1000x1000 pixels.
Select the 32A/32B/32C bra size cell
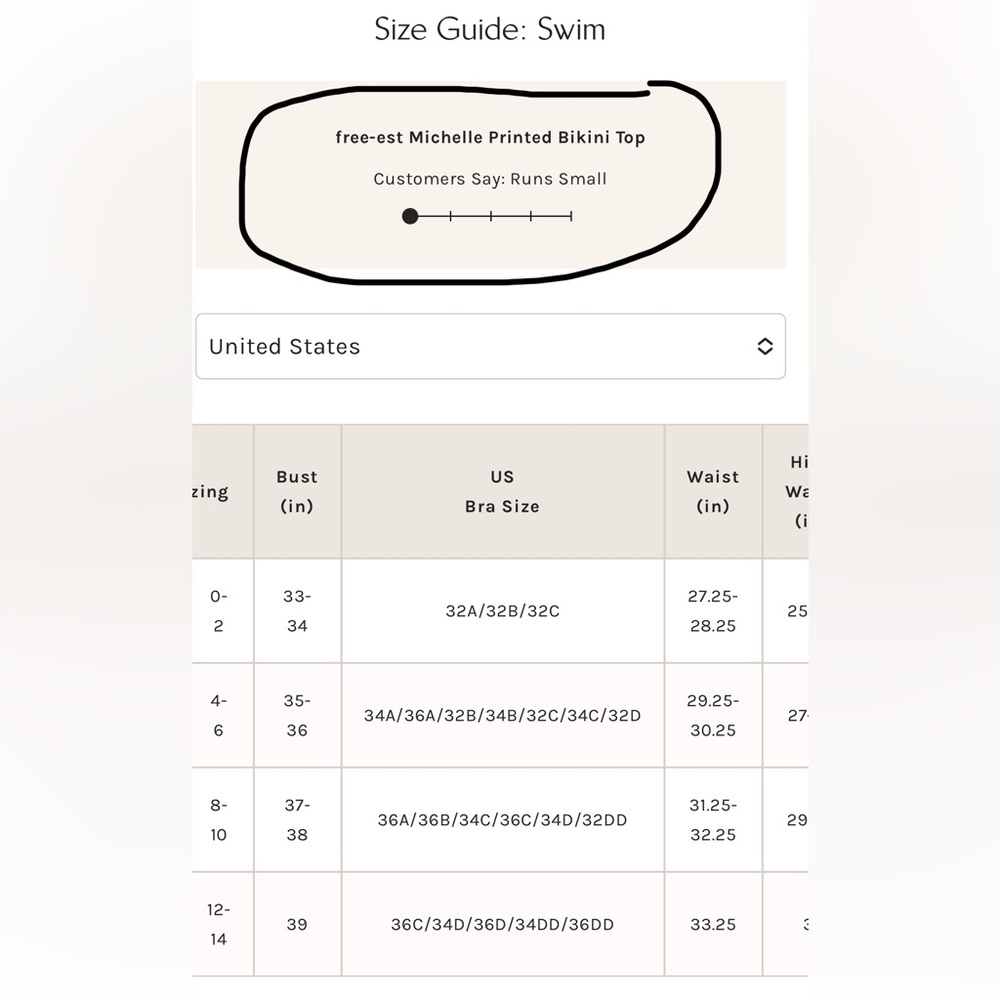pyautogui.click(x=503, y=611)
